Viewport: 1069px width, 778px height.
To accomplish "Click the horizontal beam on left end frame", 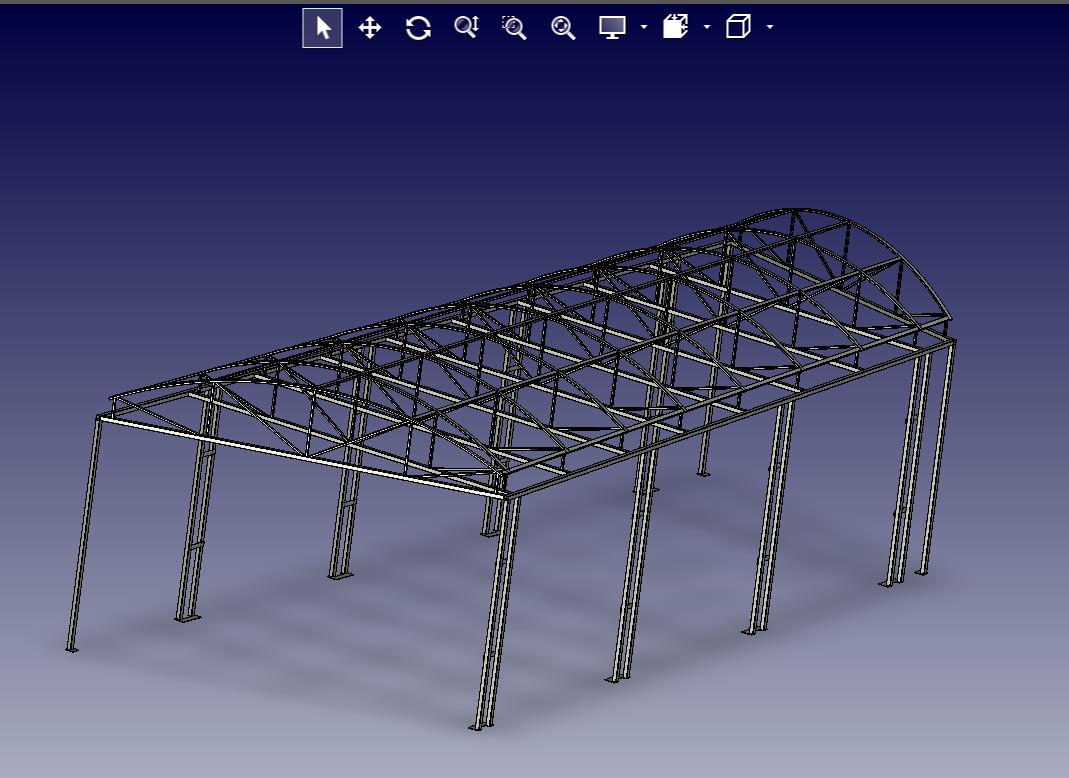I will (x=300, y=455).
